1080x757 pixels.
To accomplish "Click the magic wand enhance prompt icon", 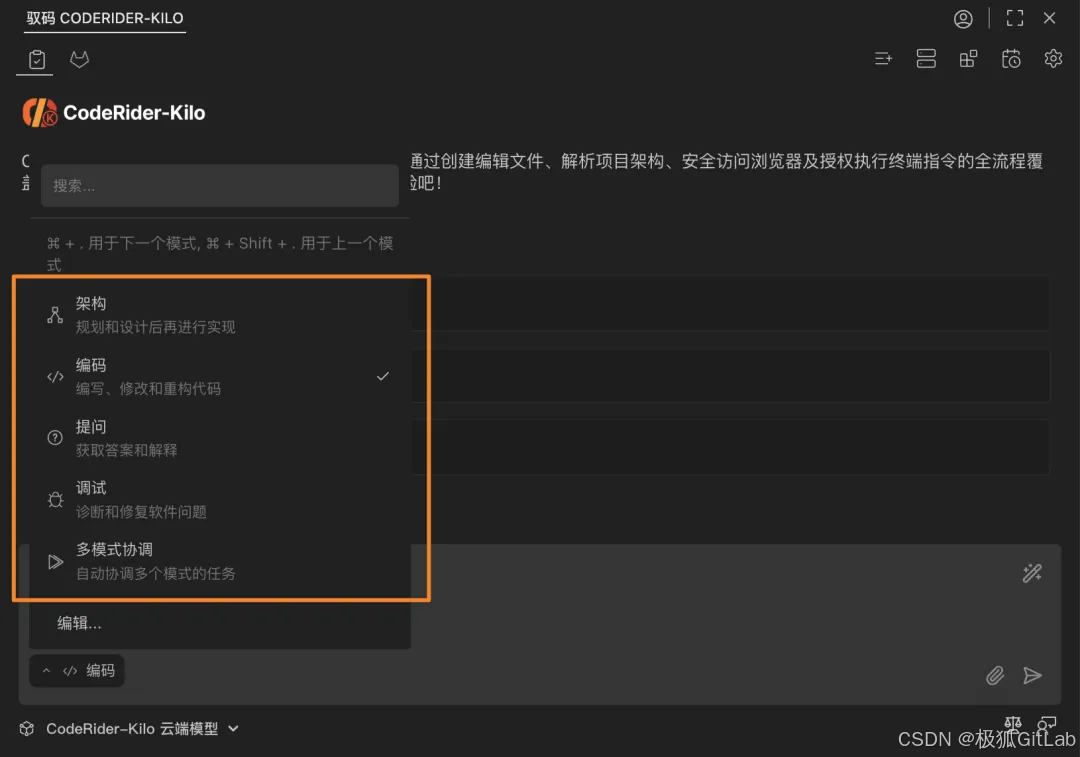I will [x=1032, y=573].
